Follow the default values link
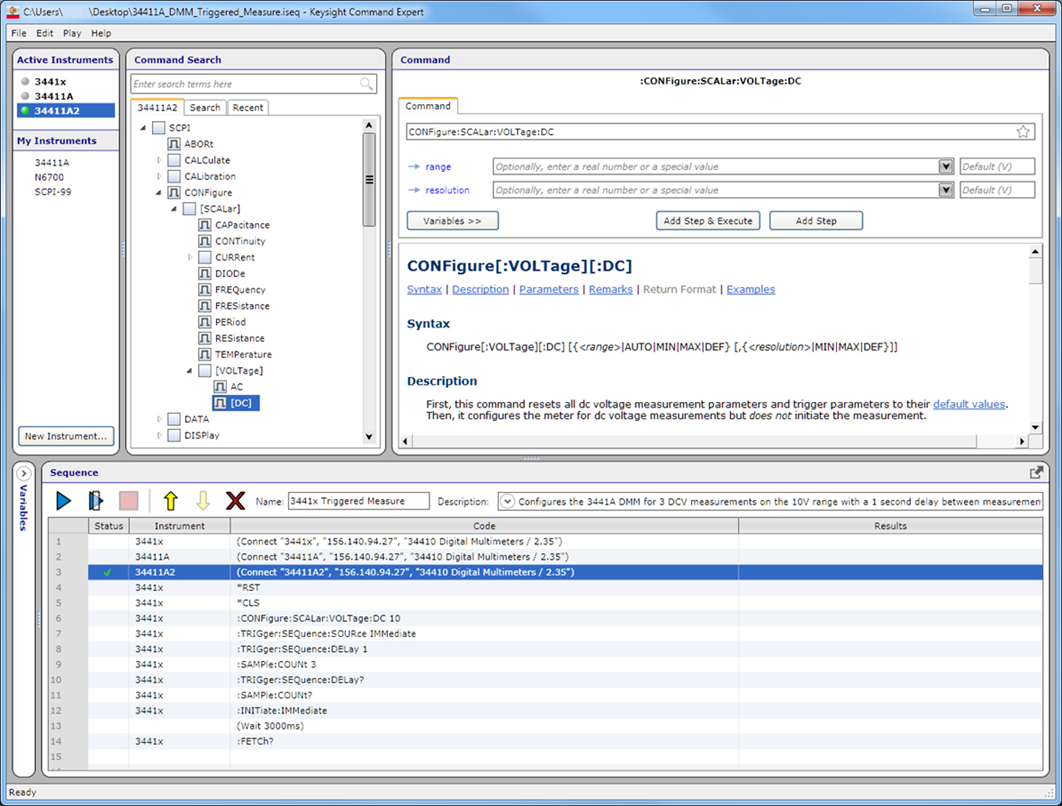 point(969,404)
